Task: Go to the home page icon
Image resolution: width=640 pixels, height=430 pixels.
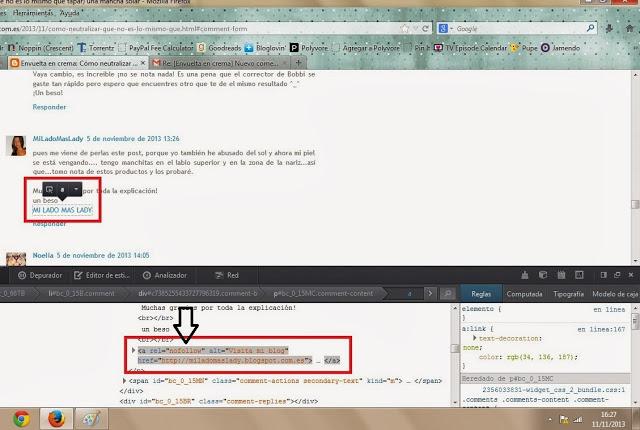Action: click(x=629, y=29)
